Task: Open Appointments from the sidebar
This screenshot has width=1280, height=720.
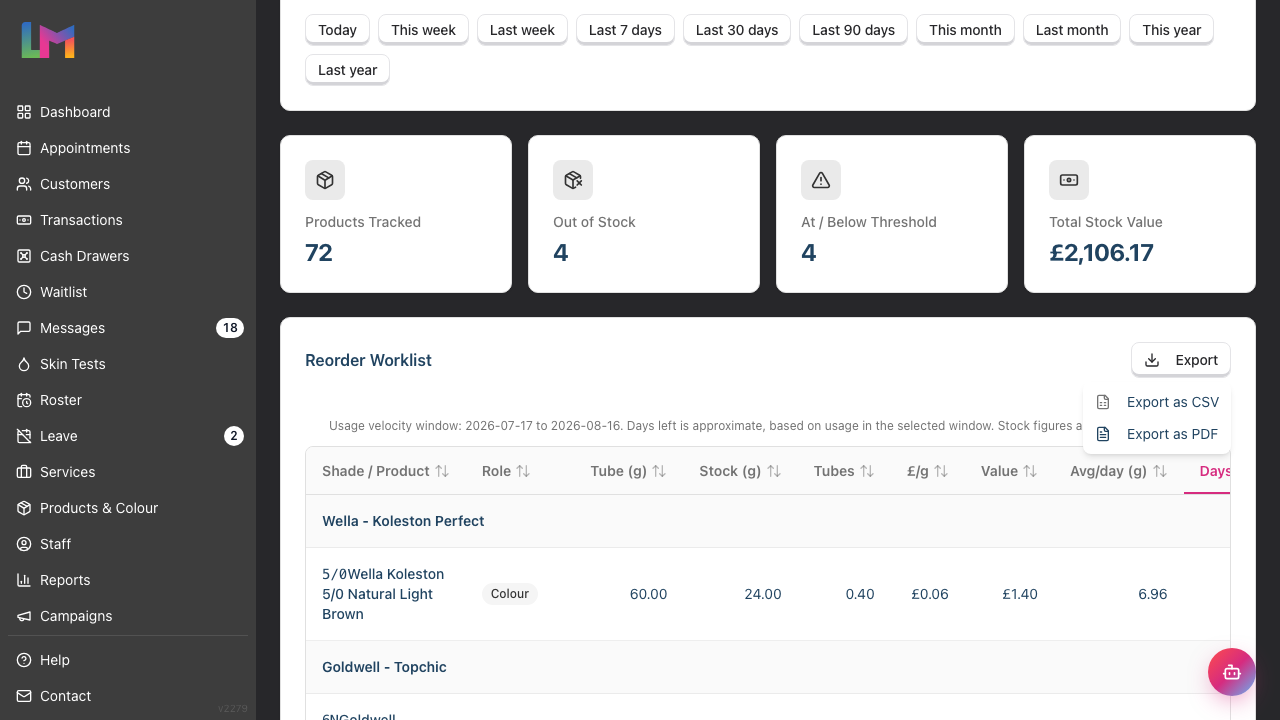Action: pyautogui.click(x=128, y=148)
